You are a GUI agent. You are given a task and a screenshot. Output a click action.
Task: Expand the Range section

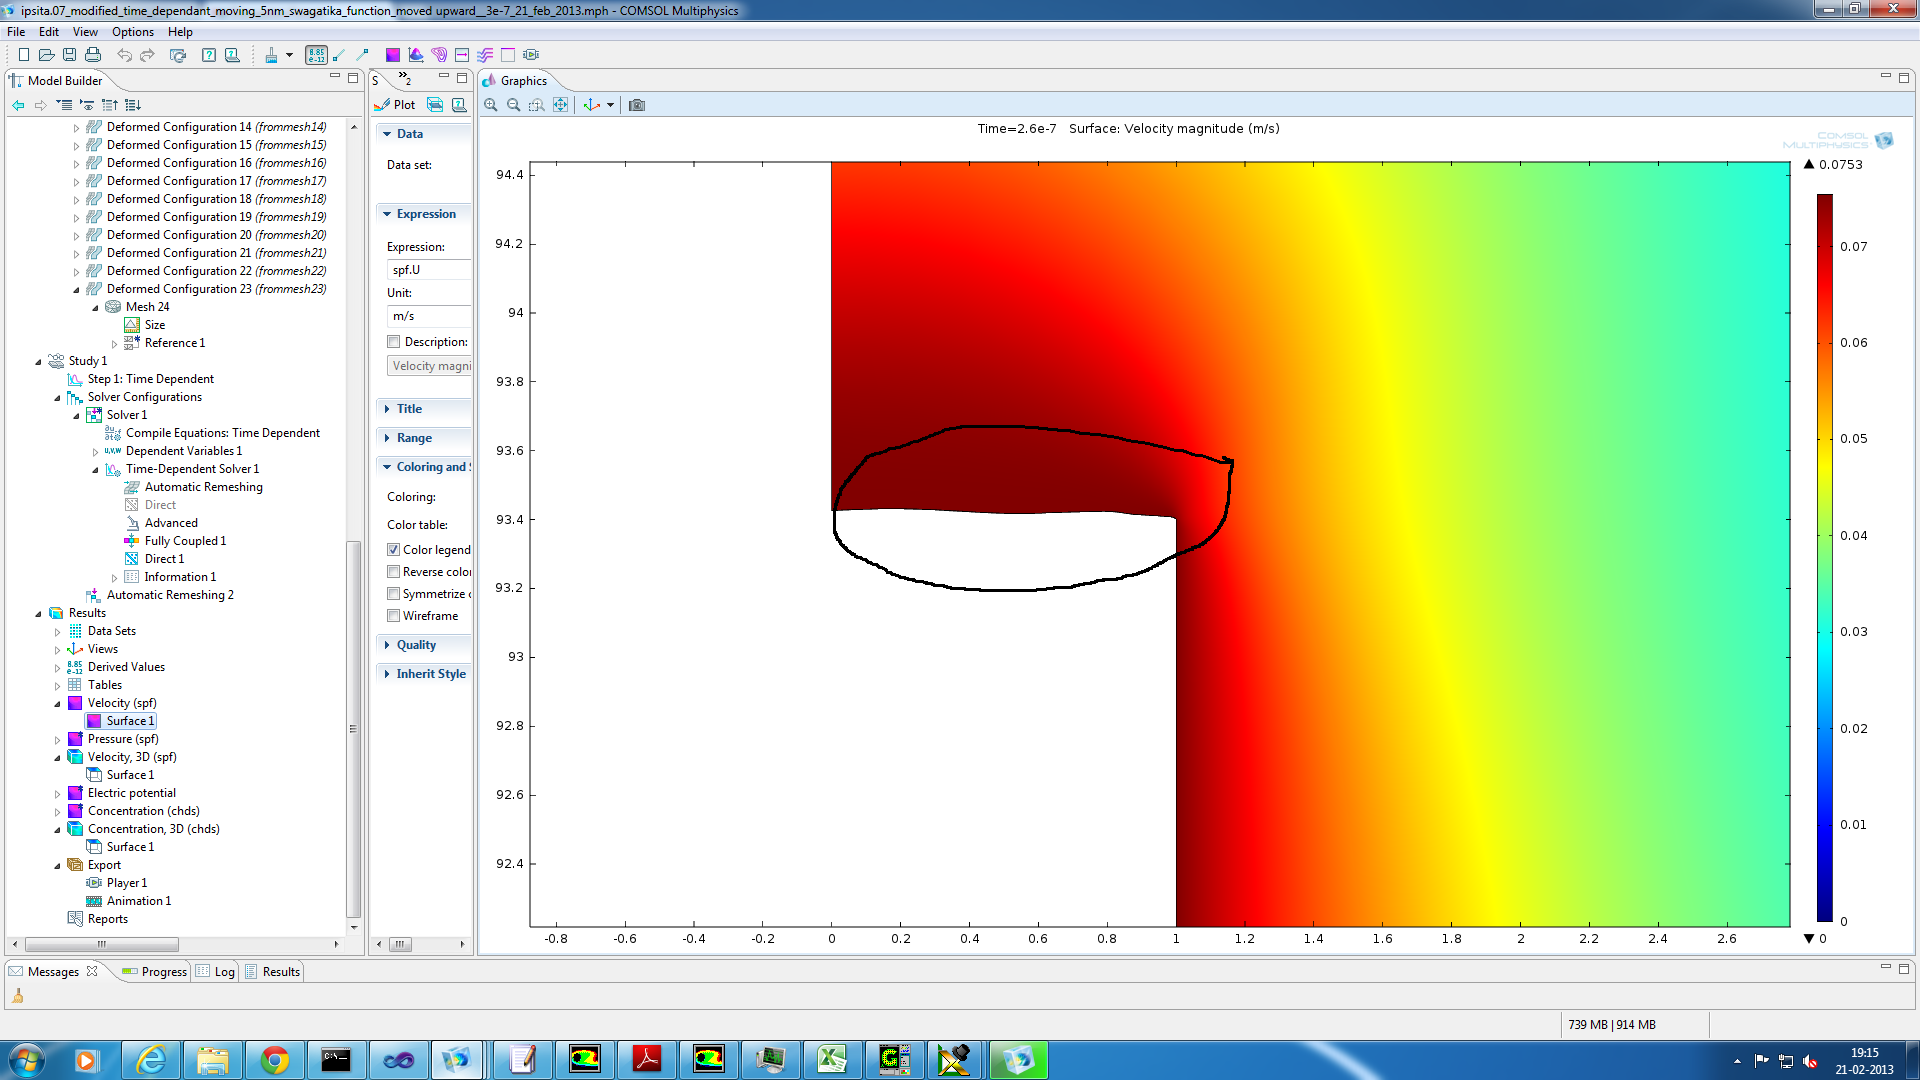(414, 438)
